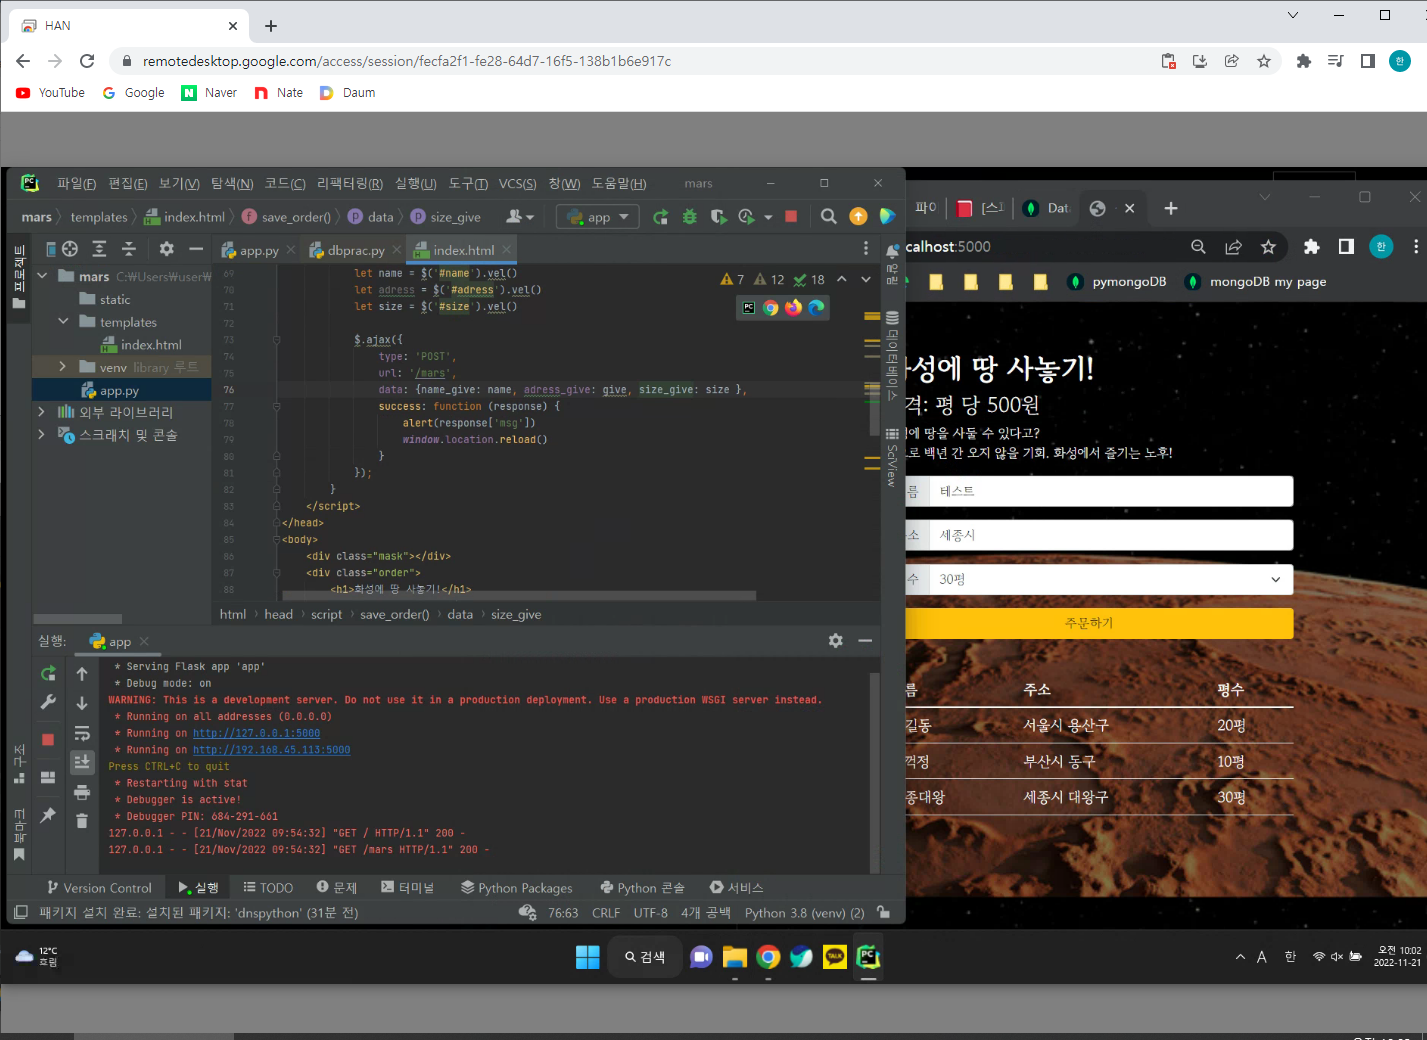Open KakaoTalk from the remote taskbar
Screen dimensions: 1427x1040
pos(835,957)
